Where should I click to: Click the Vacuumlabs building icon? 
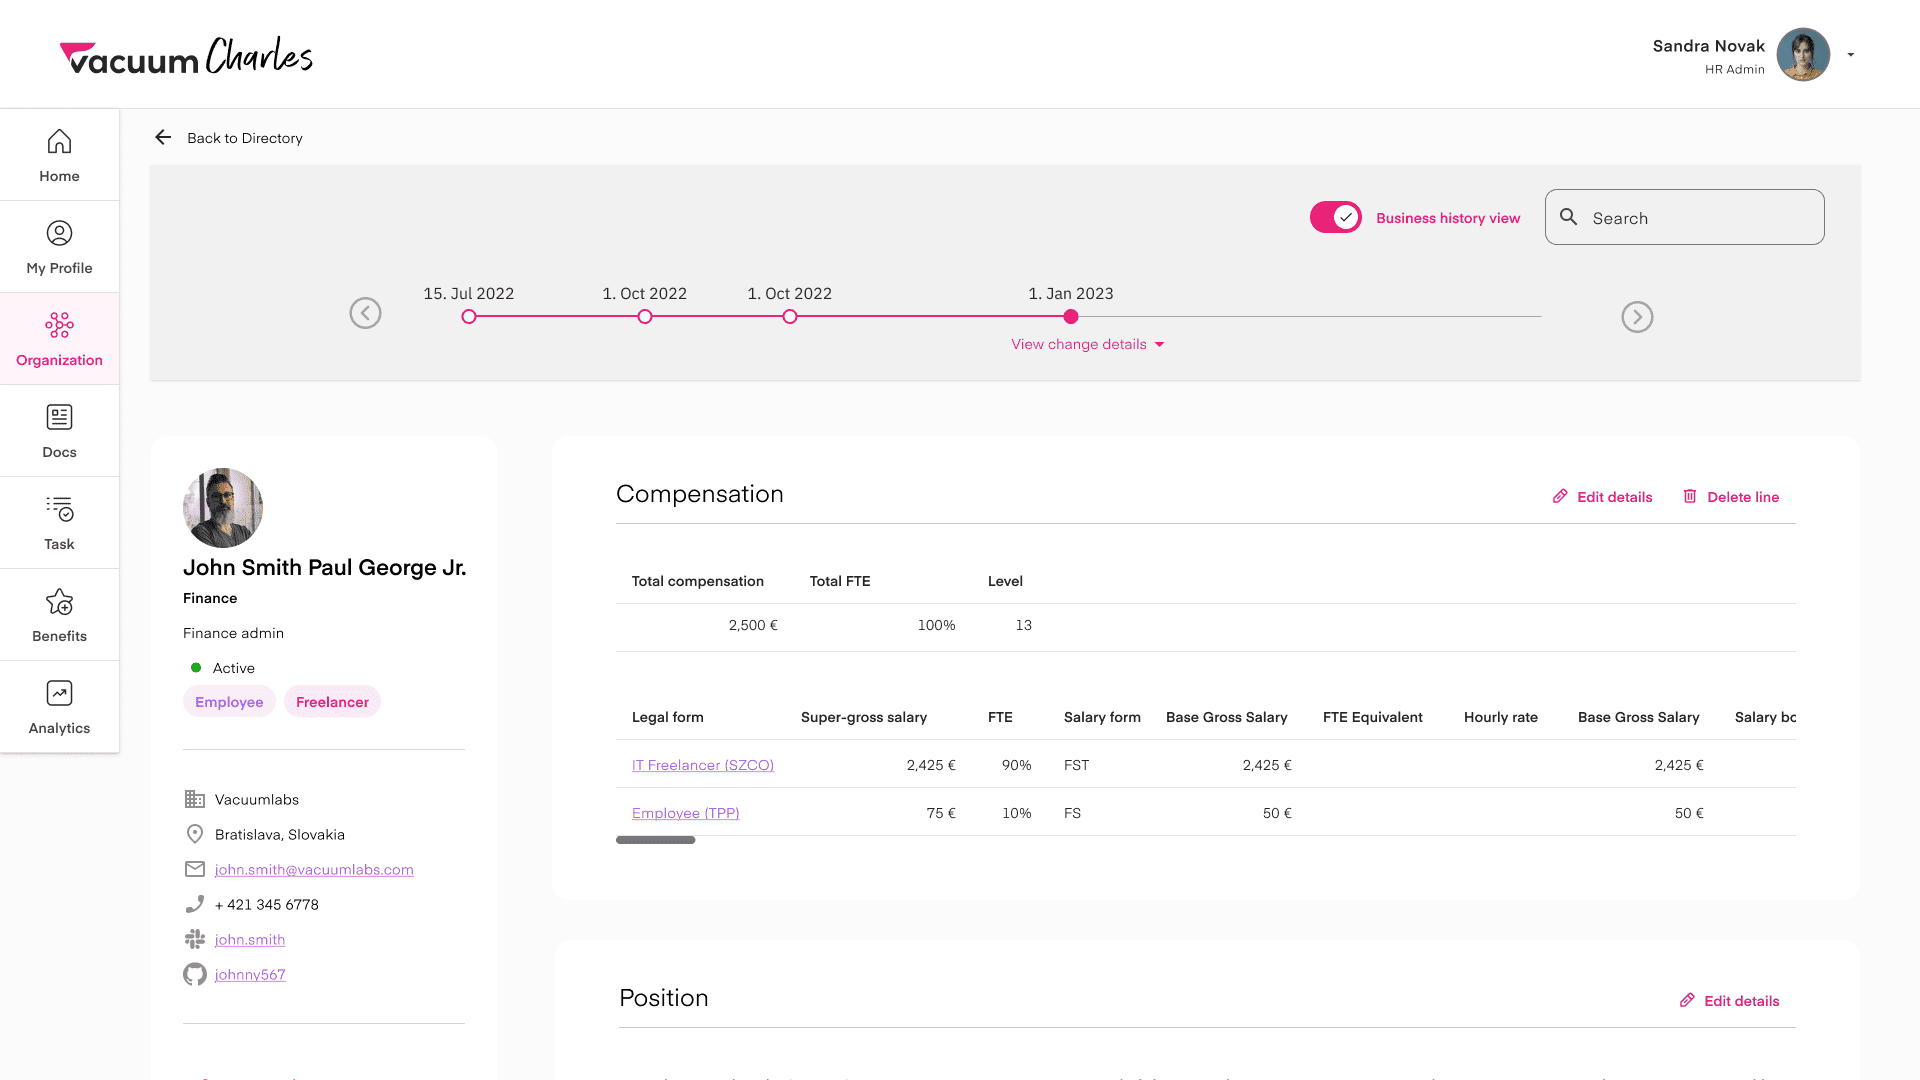coord(195,799)
